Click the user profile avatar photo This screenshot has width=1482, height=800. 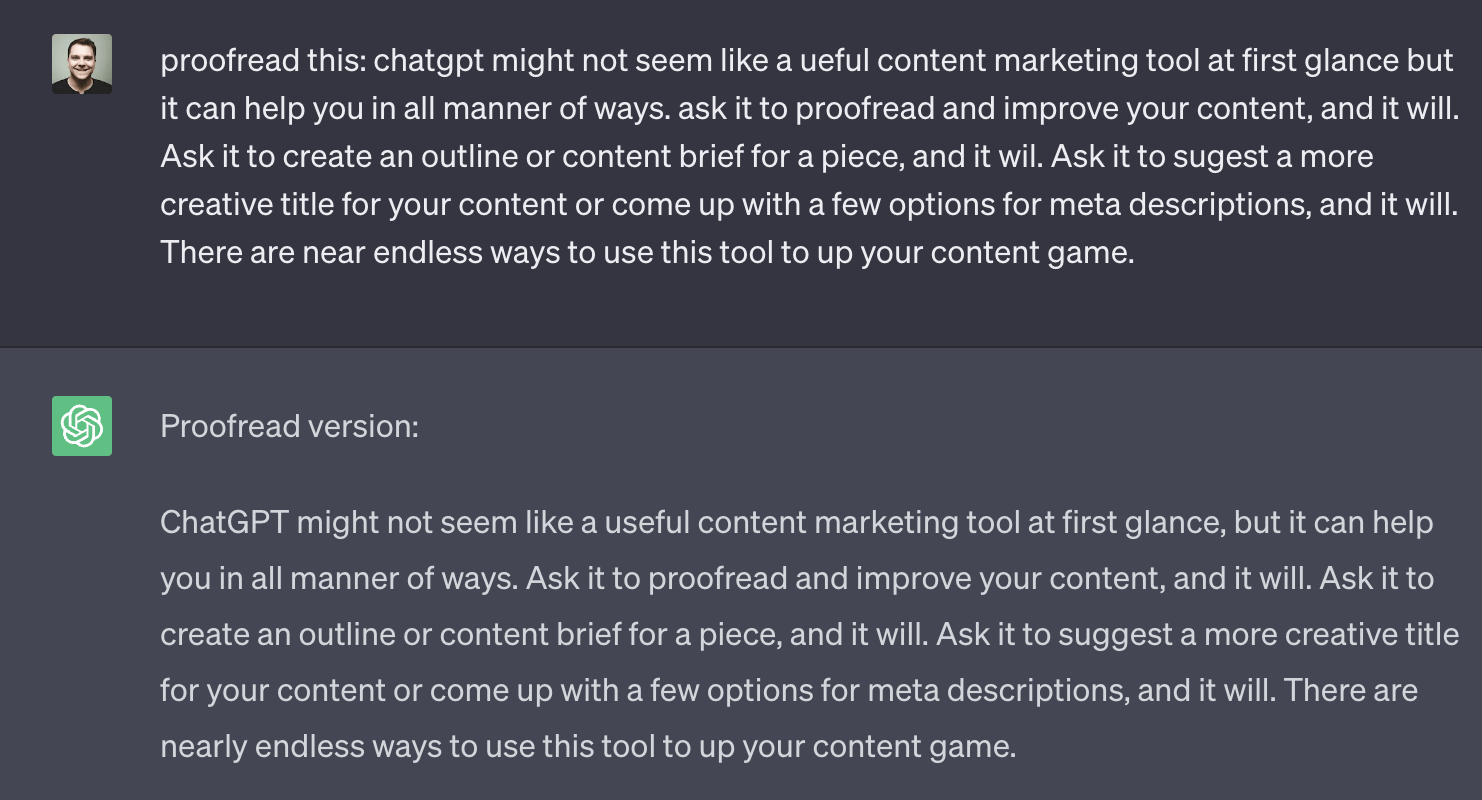pos(82,64)
